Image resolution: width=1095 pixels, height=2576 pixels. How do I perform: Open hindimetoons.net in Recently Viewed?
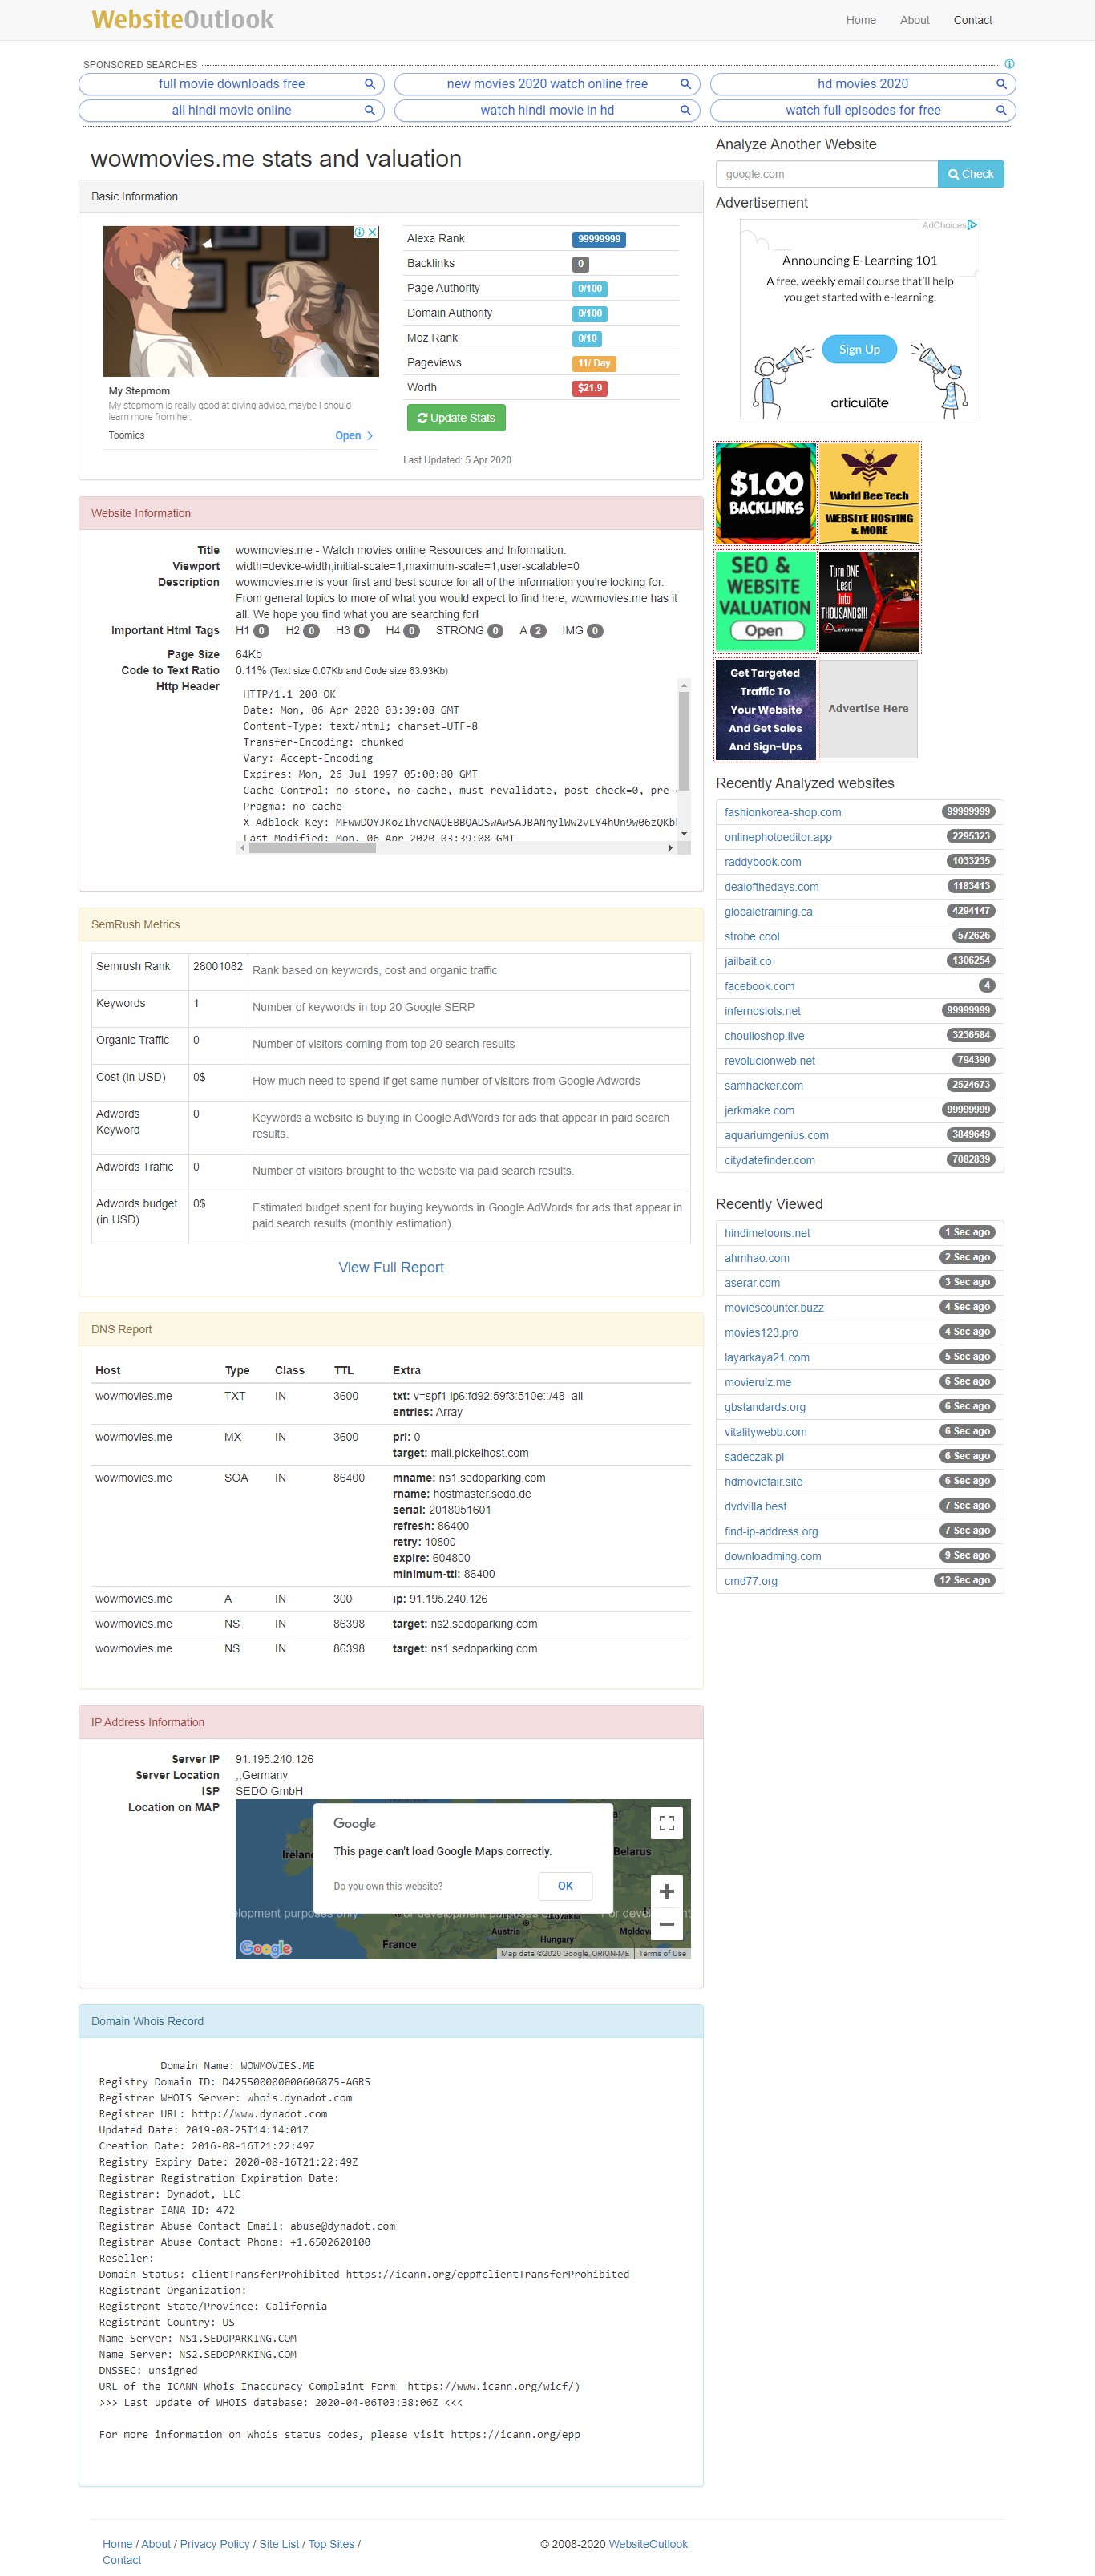tap(767, 1234)
